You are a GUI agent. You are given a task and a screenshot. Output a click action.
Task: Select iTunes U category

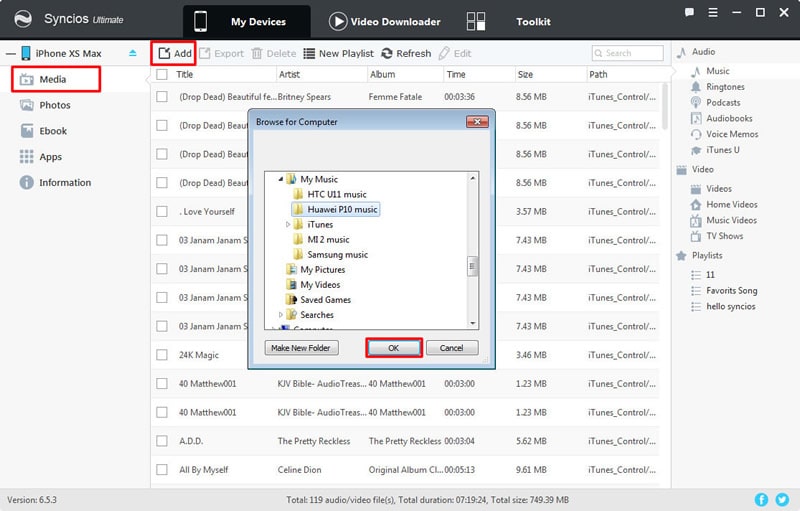coord(715,150)
